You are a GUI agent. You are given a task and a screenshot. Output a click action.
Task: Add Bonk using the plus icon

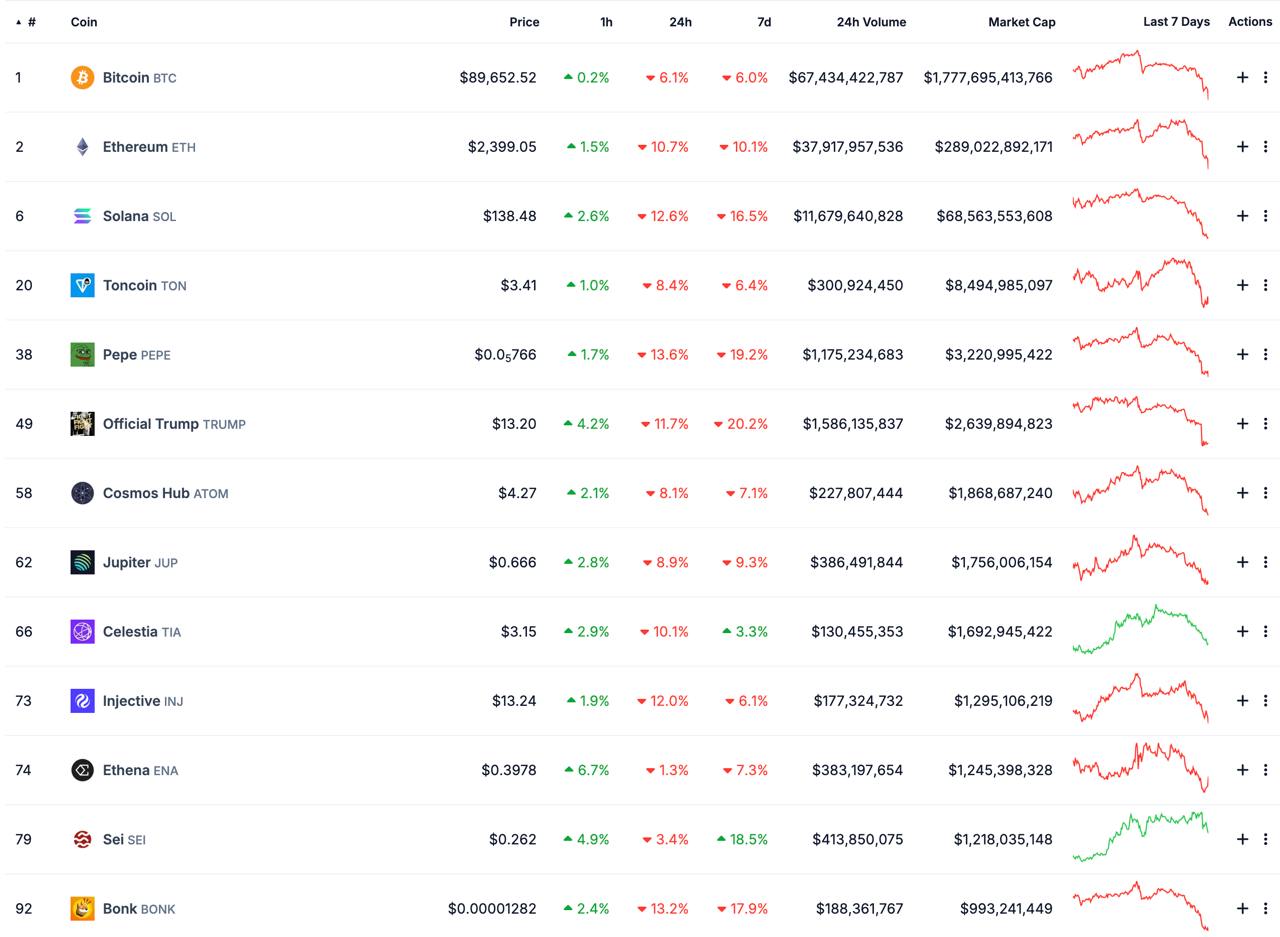pyautogui.click(x=1242, y=908)
